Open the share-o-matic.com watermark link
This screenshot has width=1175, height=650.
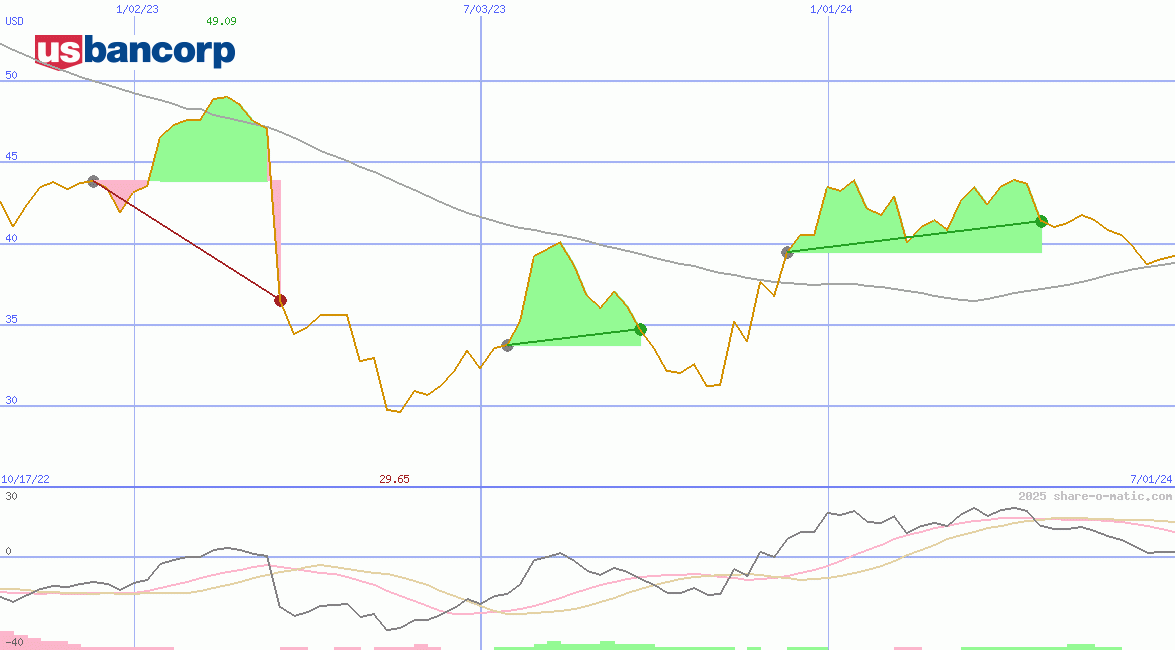[1095, 496]
